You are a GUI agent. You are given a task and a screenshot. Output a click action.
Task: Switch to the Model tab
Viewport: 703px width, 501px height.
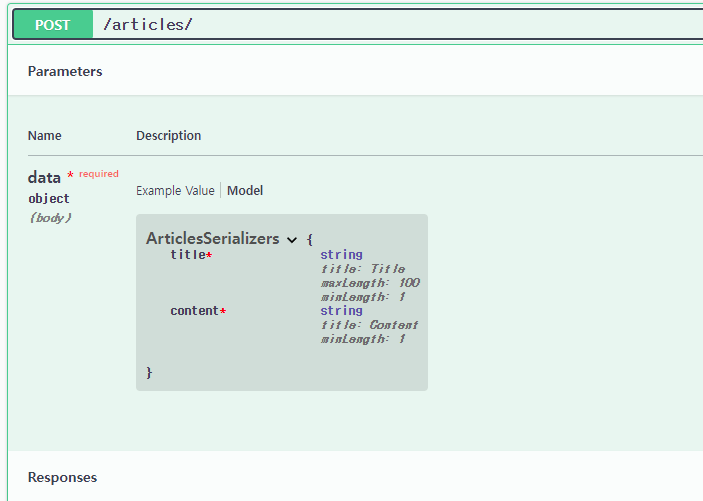click(245, 191)
